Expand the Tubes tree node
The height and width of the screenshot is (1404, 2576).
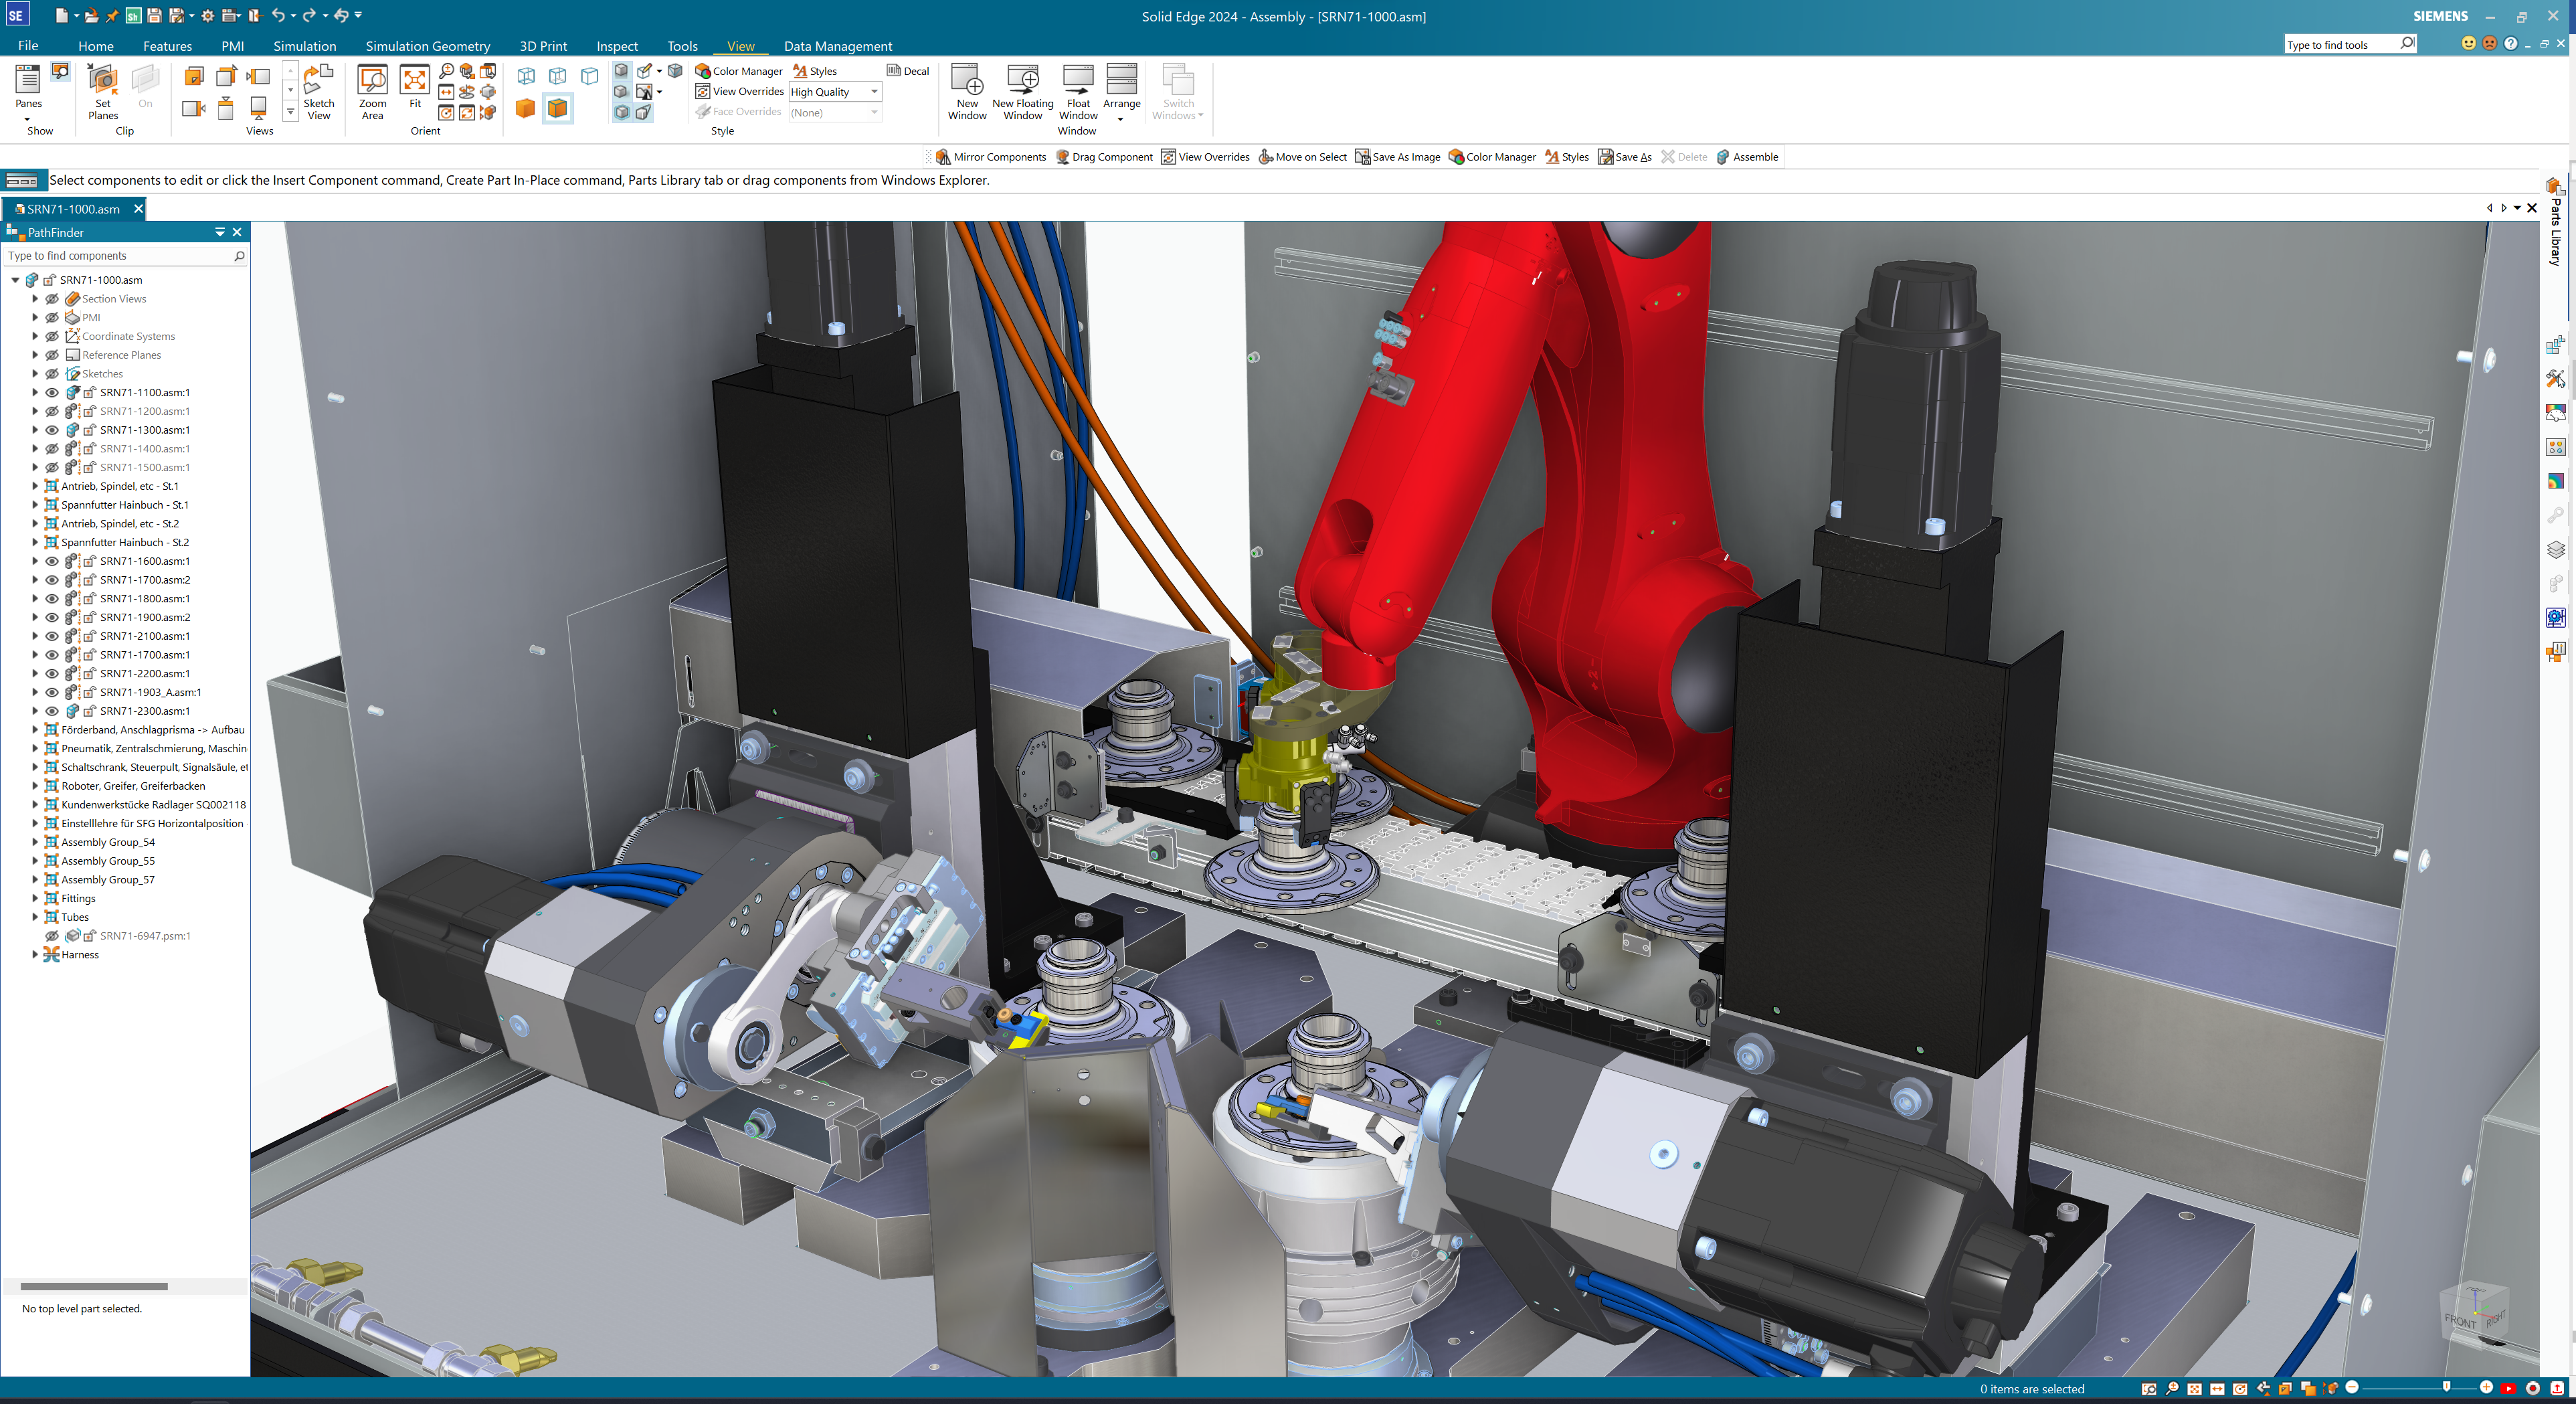[x=35, y=917]
